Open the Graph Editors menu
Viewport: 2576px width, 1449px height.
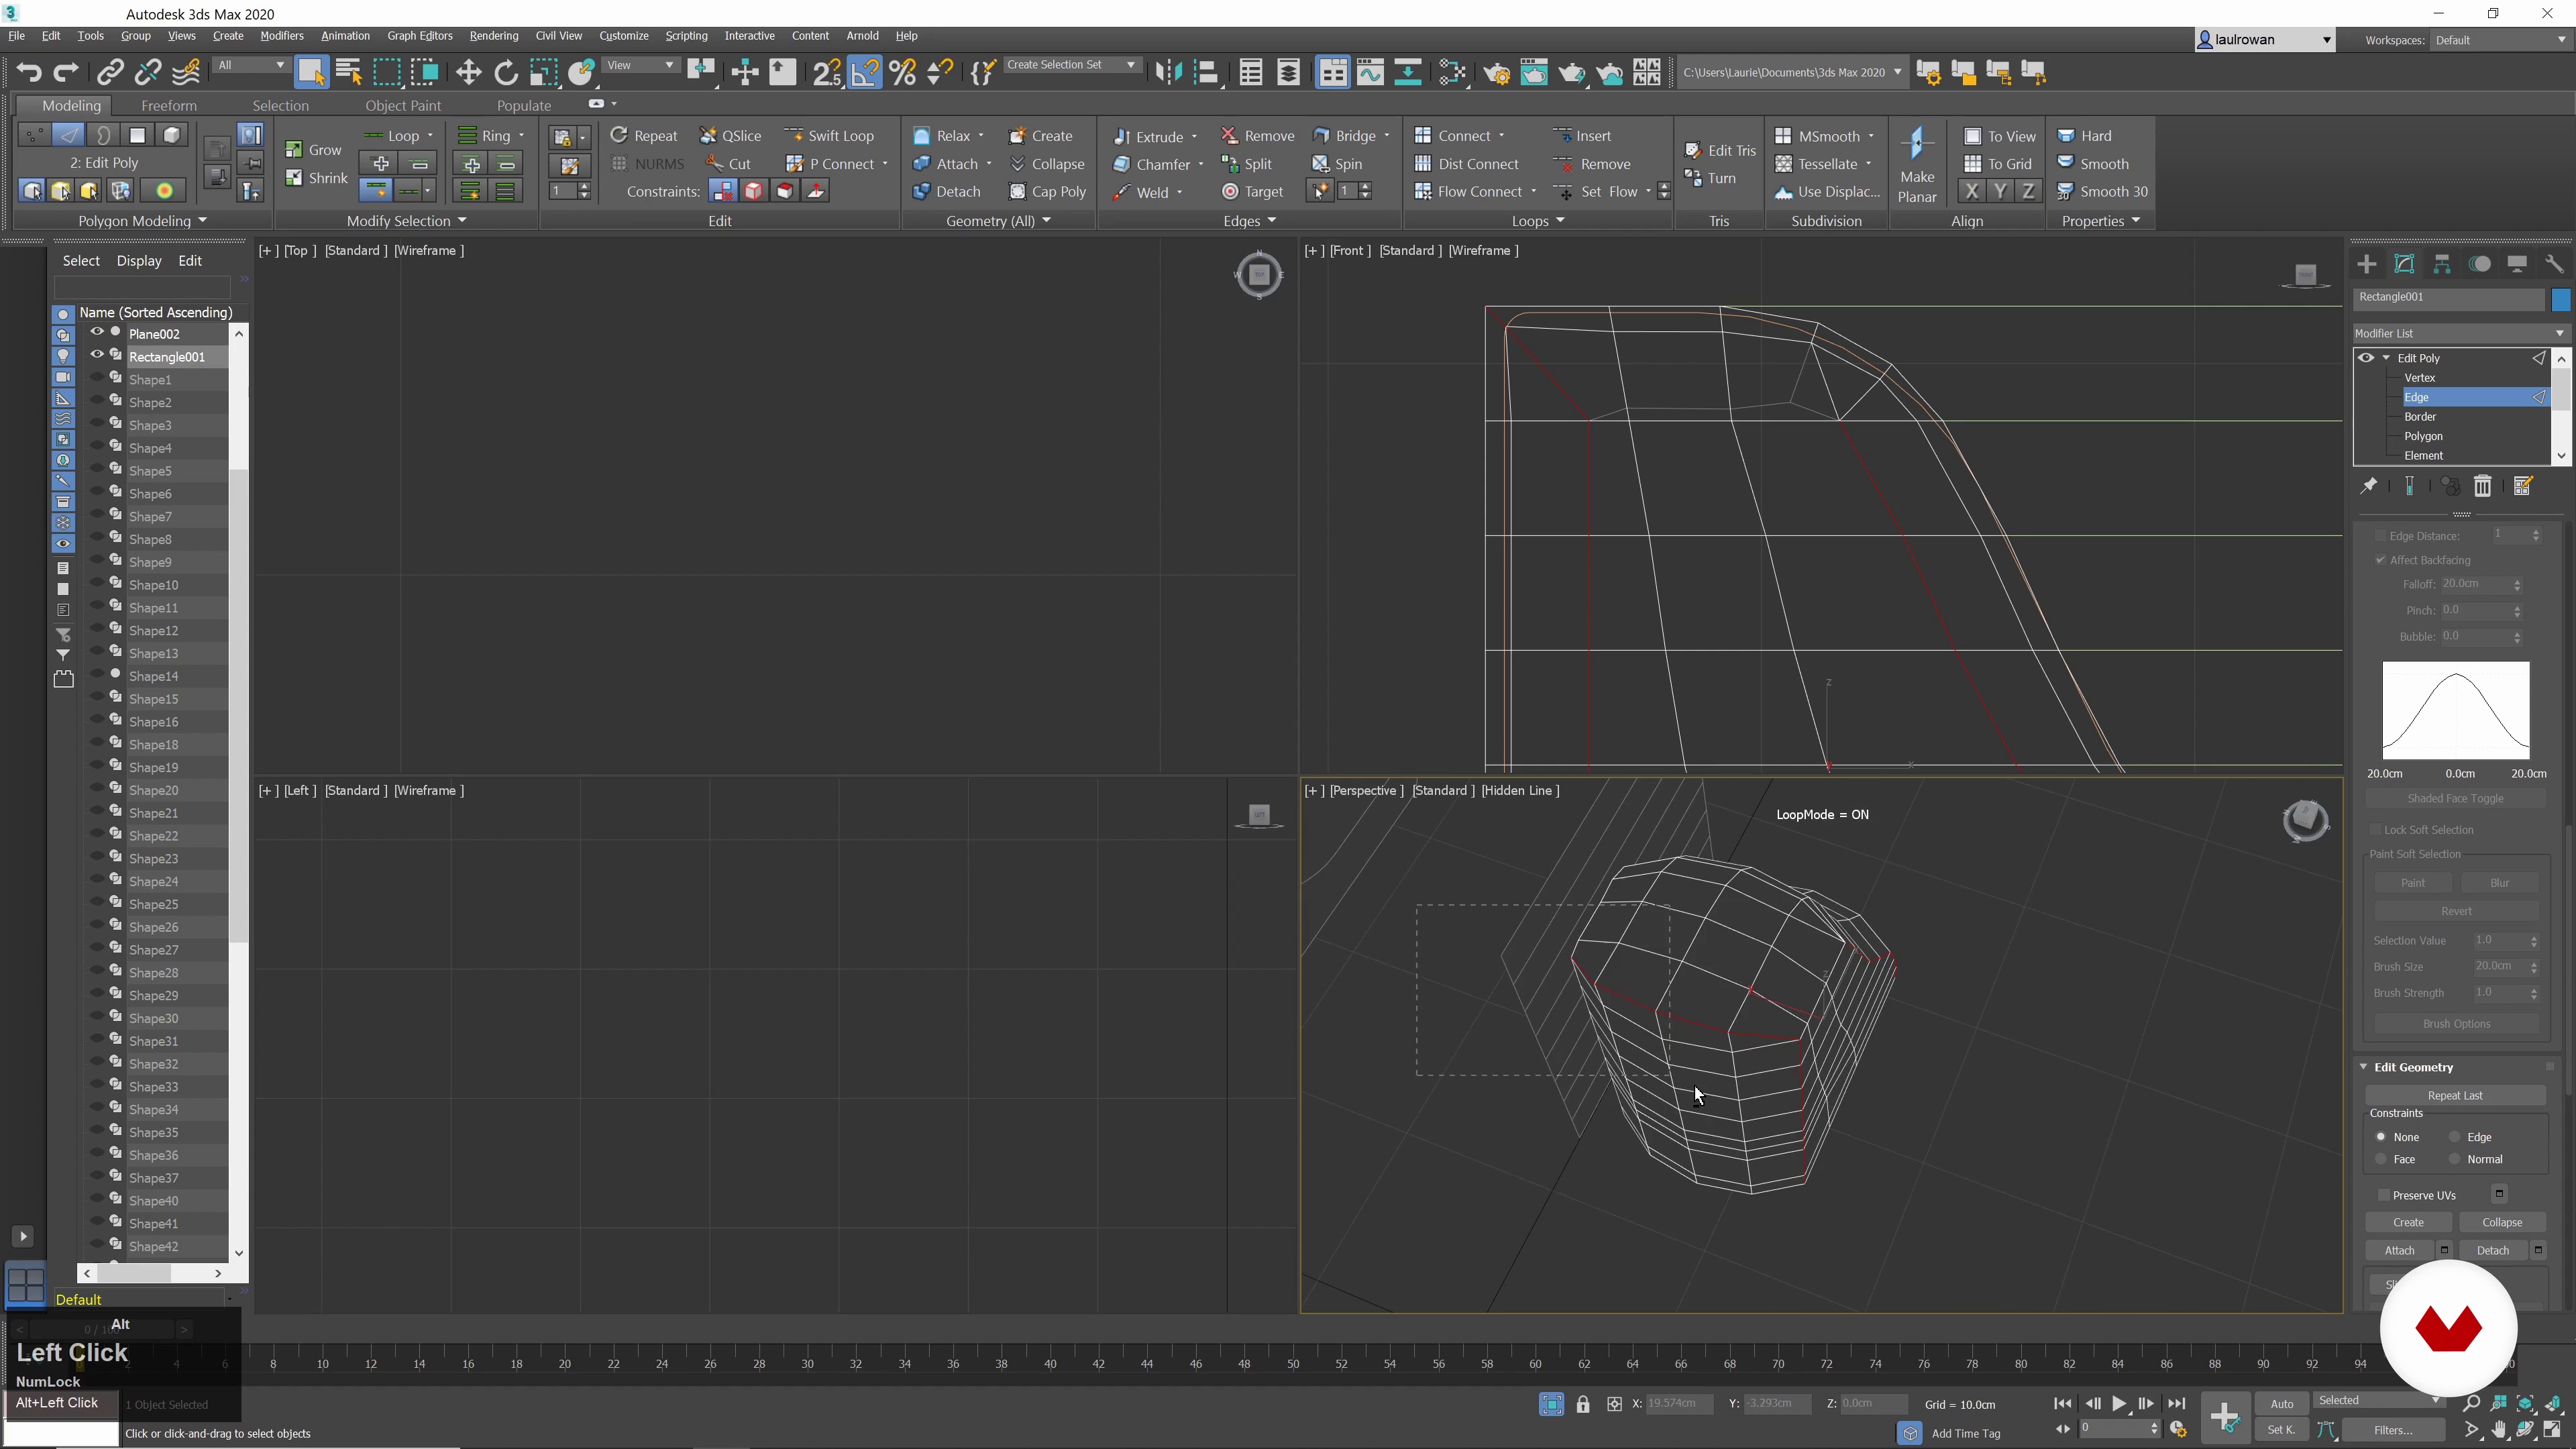(x=419, y=36)
